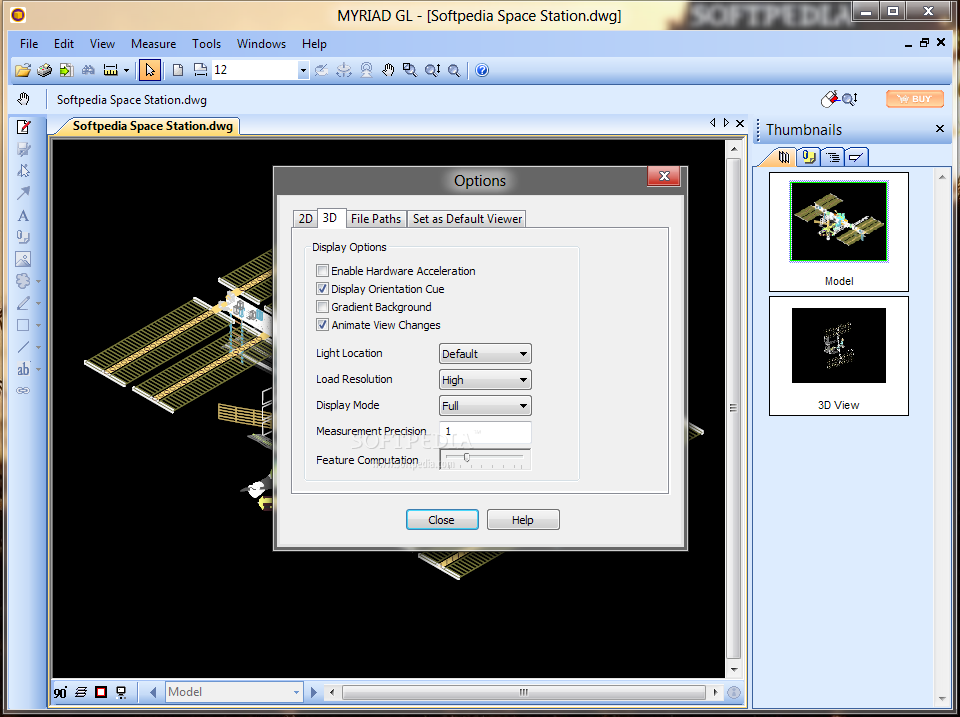Select the Model thumbnail
The width and height of the screenshot is (960, 717).
(839, 231)
